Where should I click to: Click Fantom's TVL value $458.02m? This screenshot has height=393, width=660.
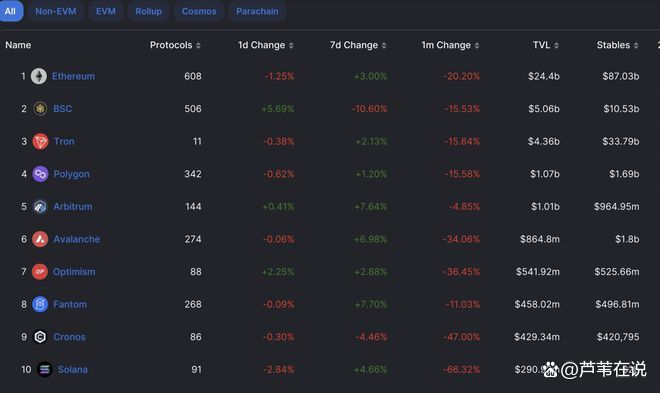click(537, 304)
